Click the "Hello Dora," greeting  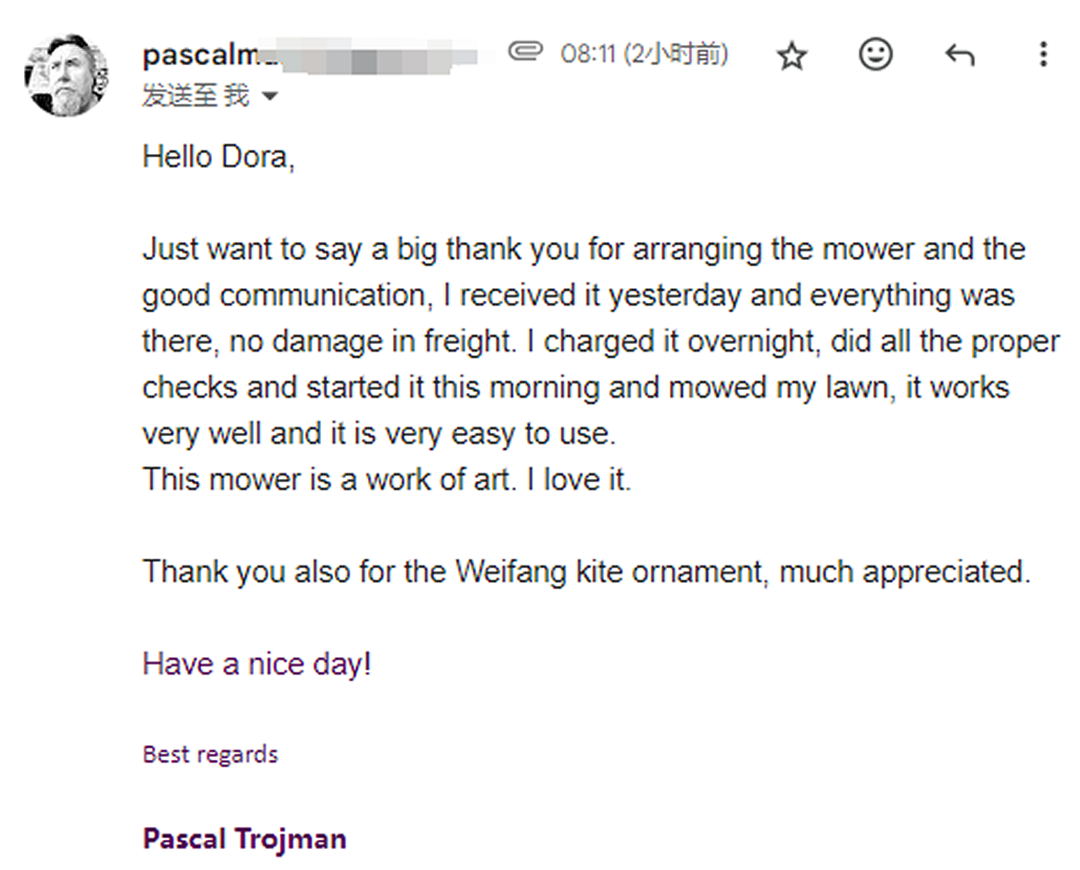click(x=219, y=157)
